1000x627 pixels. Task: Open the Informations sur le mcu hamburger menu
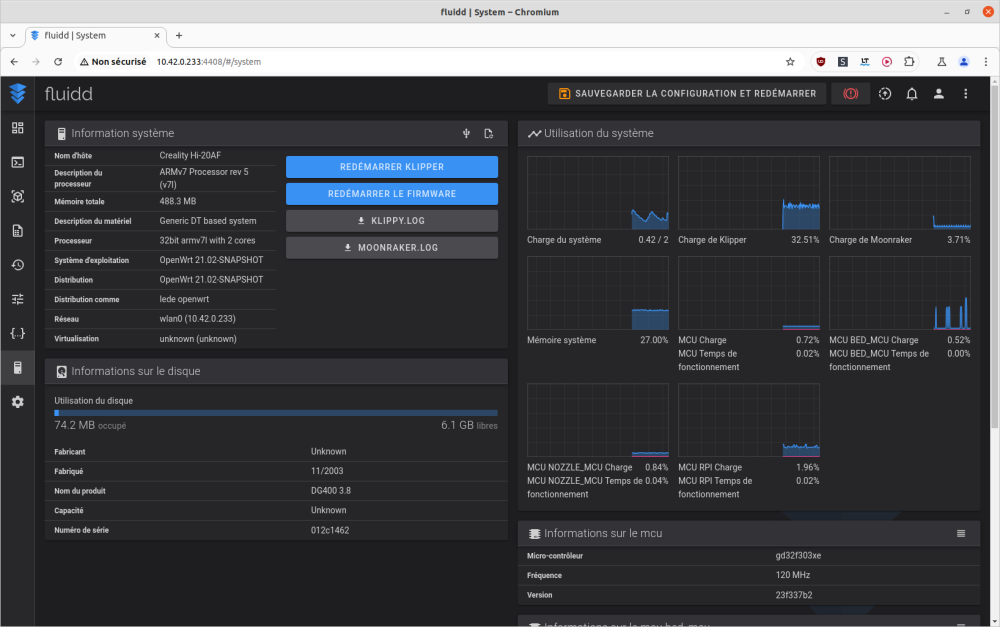tap(961, 534)
